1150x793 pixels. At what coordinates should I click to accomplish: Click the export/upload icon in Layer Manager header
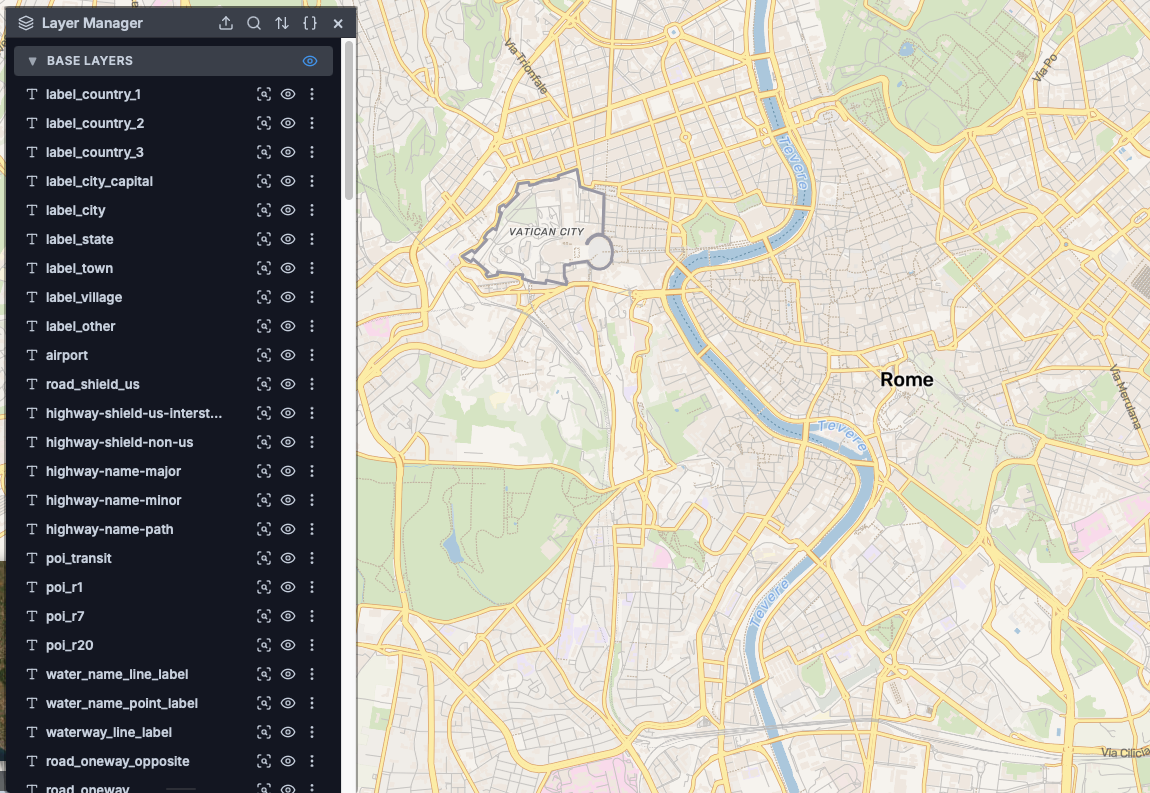point(226,23)
